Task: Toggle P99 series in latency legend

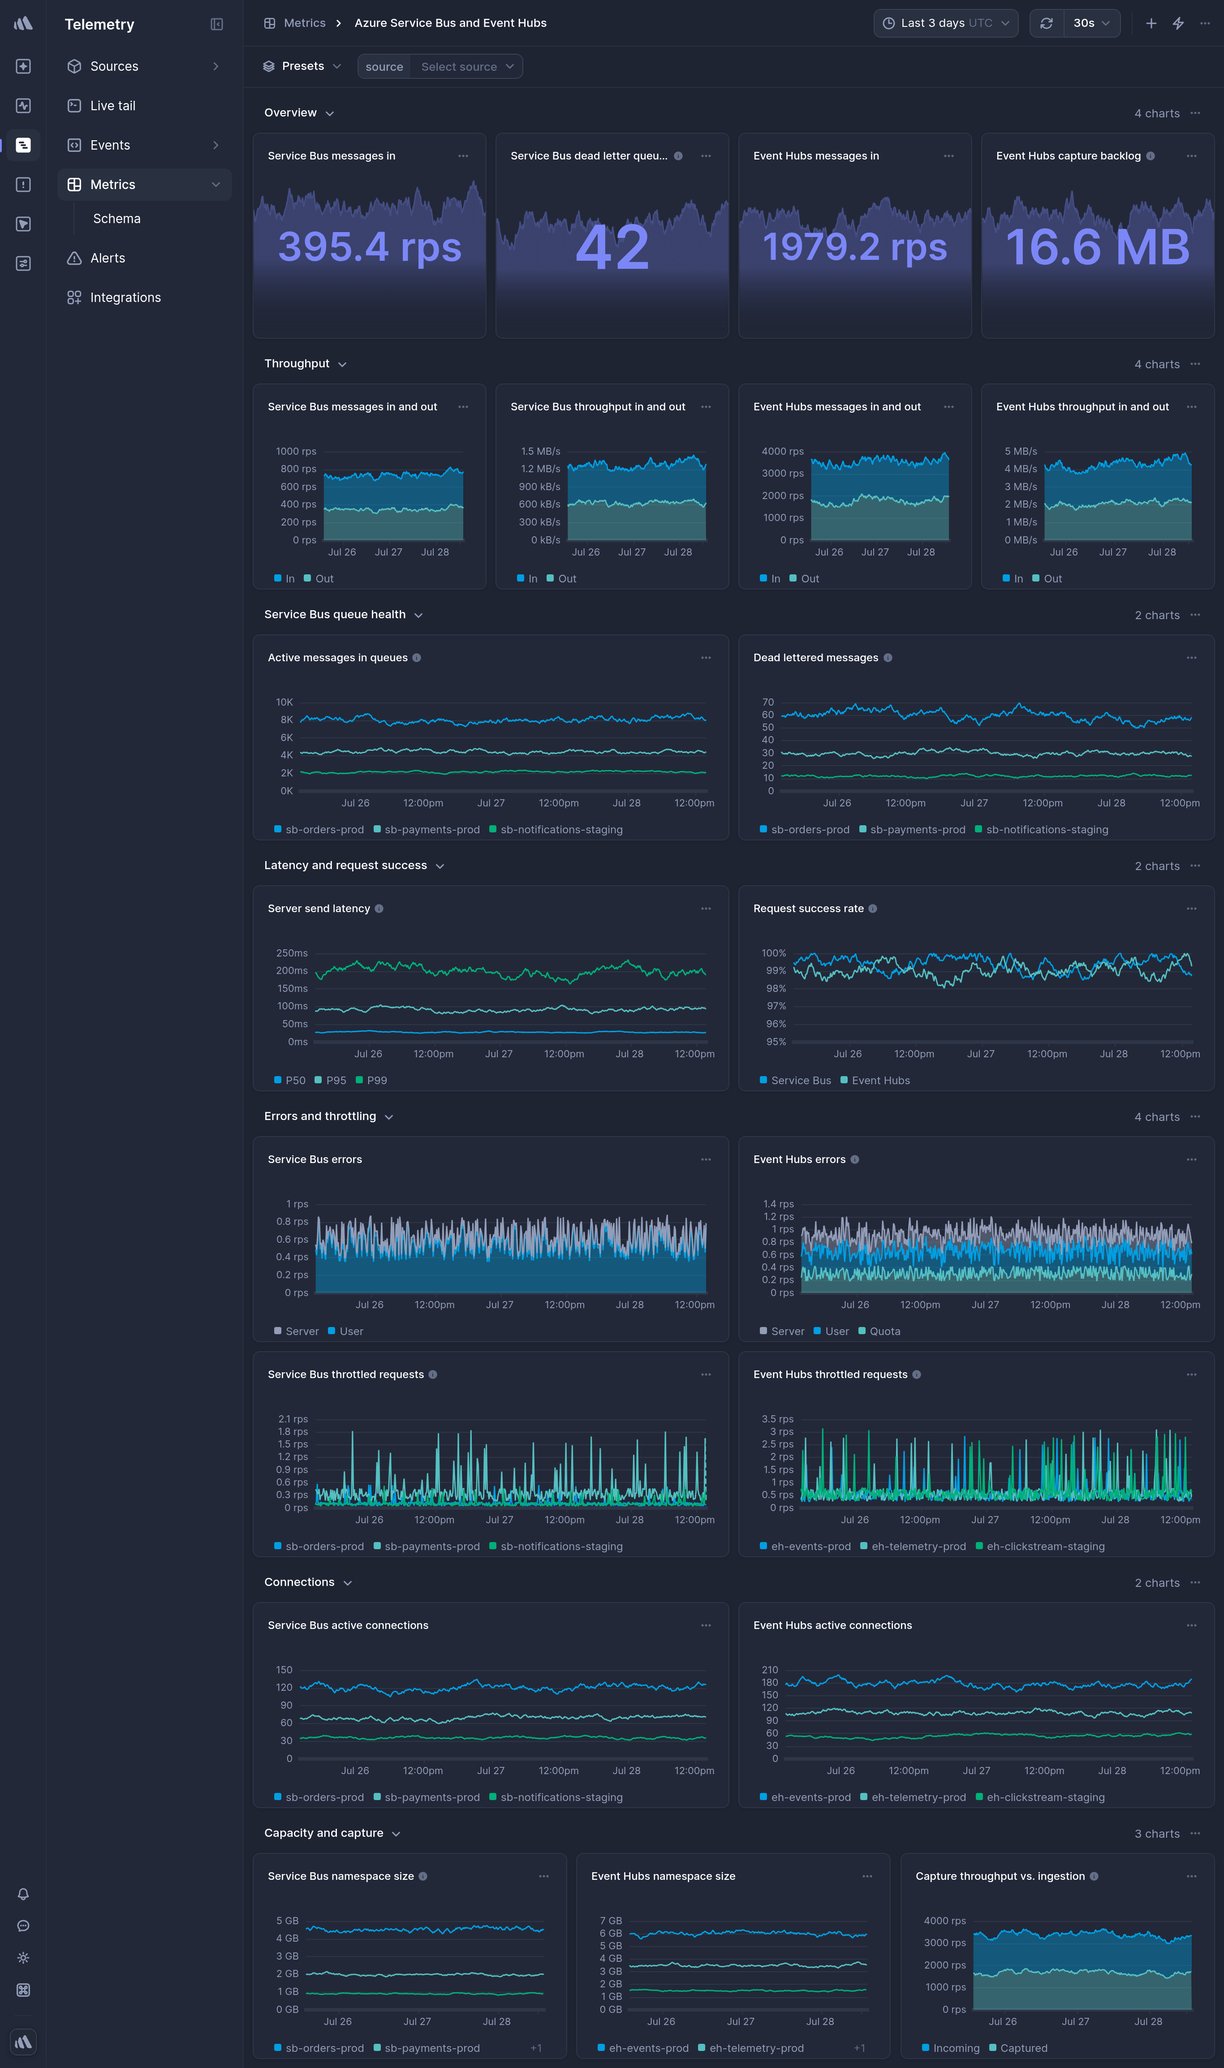Action: [x=371, y=1081]
